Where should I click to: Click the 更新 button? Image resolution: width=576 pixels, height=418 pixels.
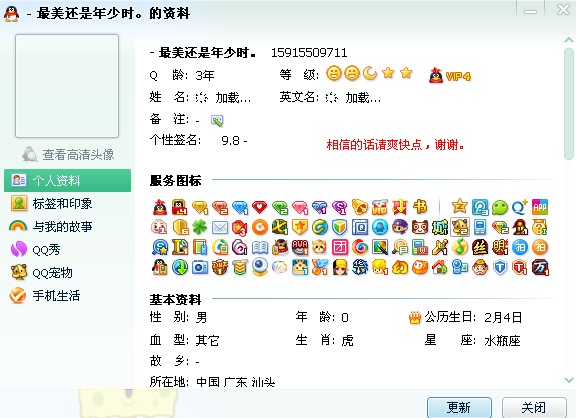point(459,407)
